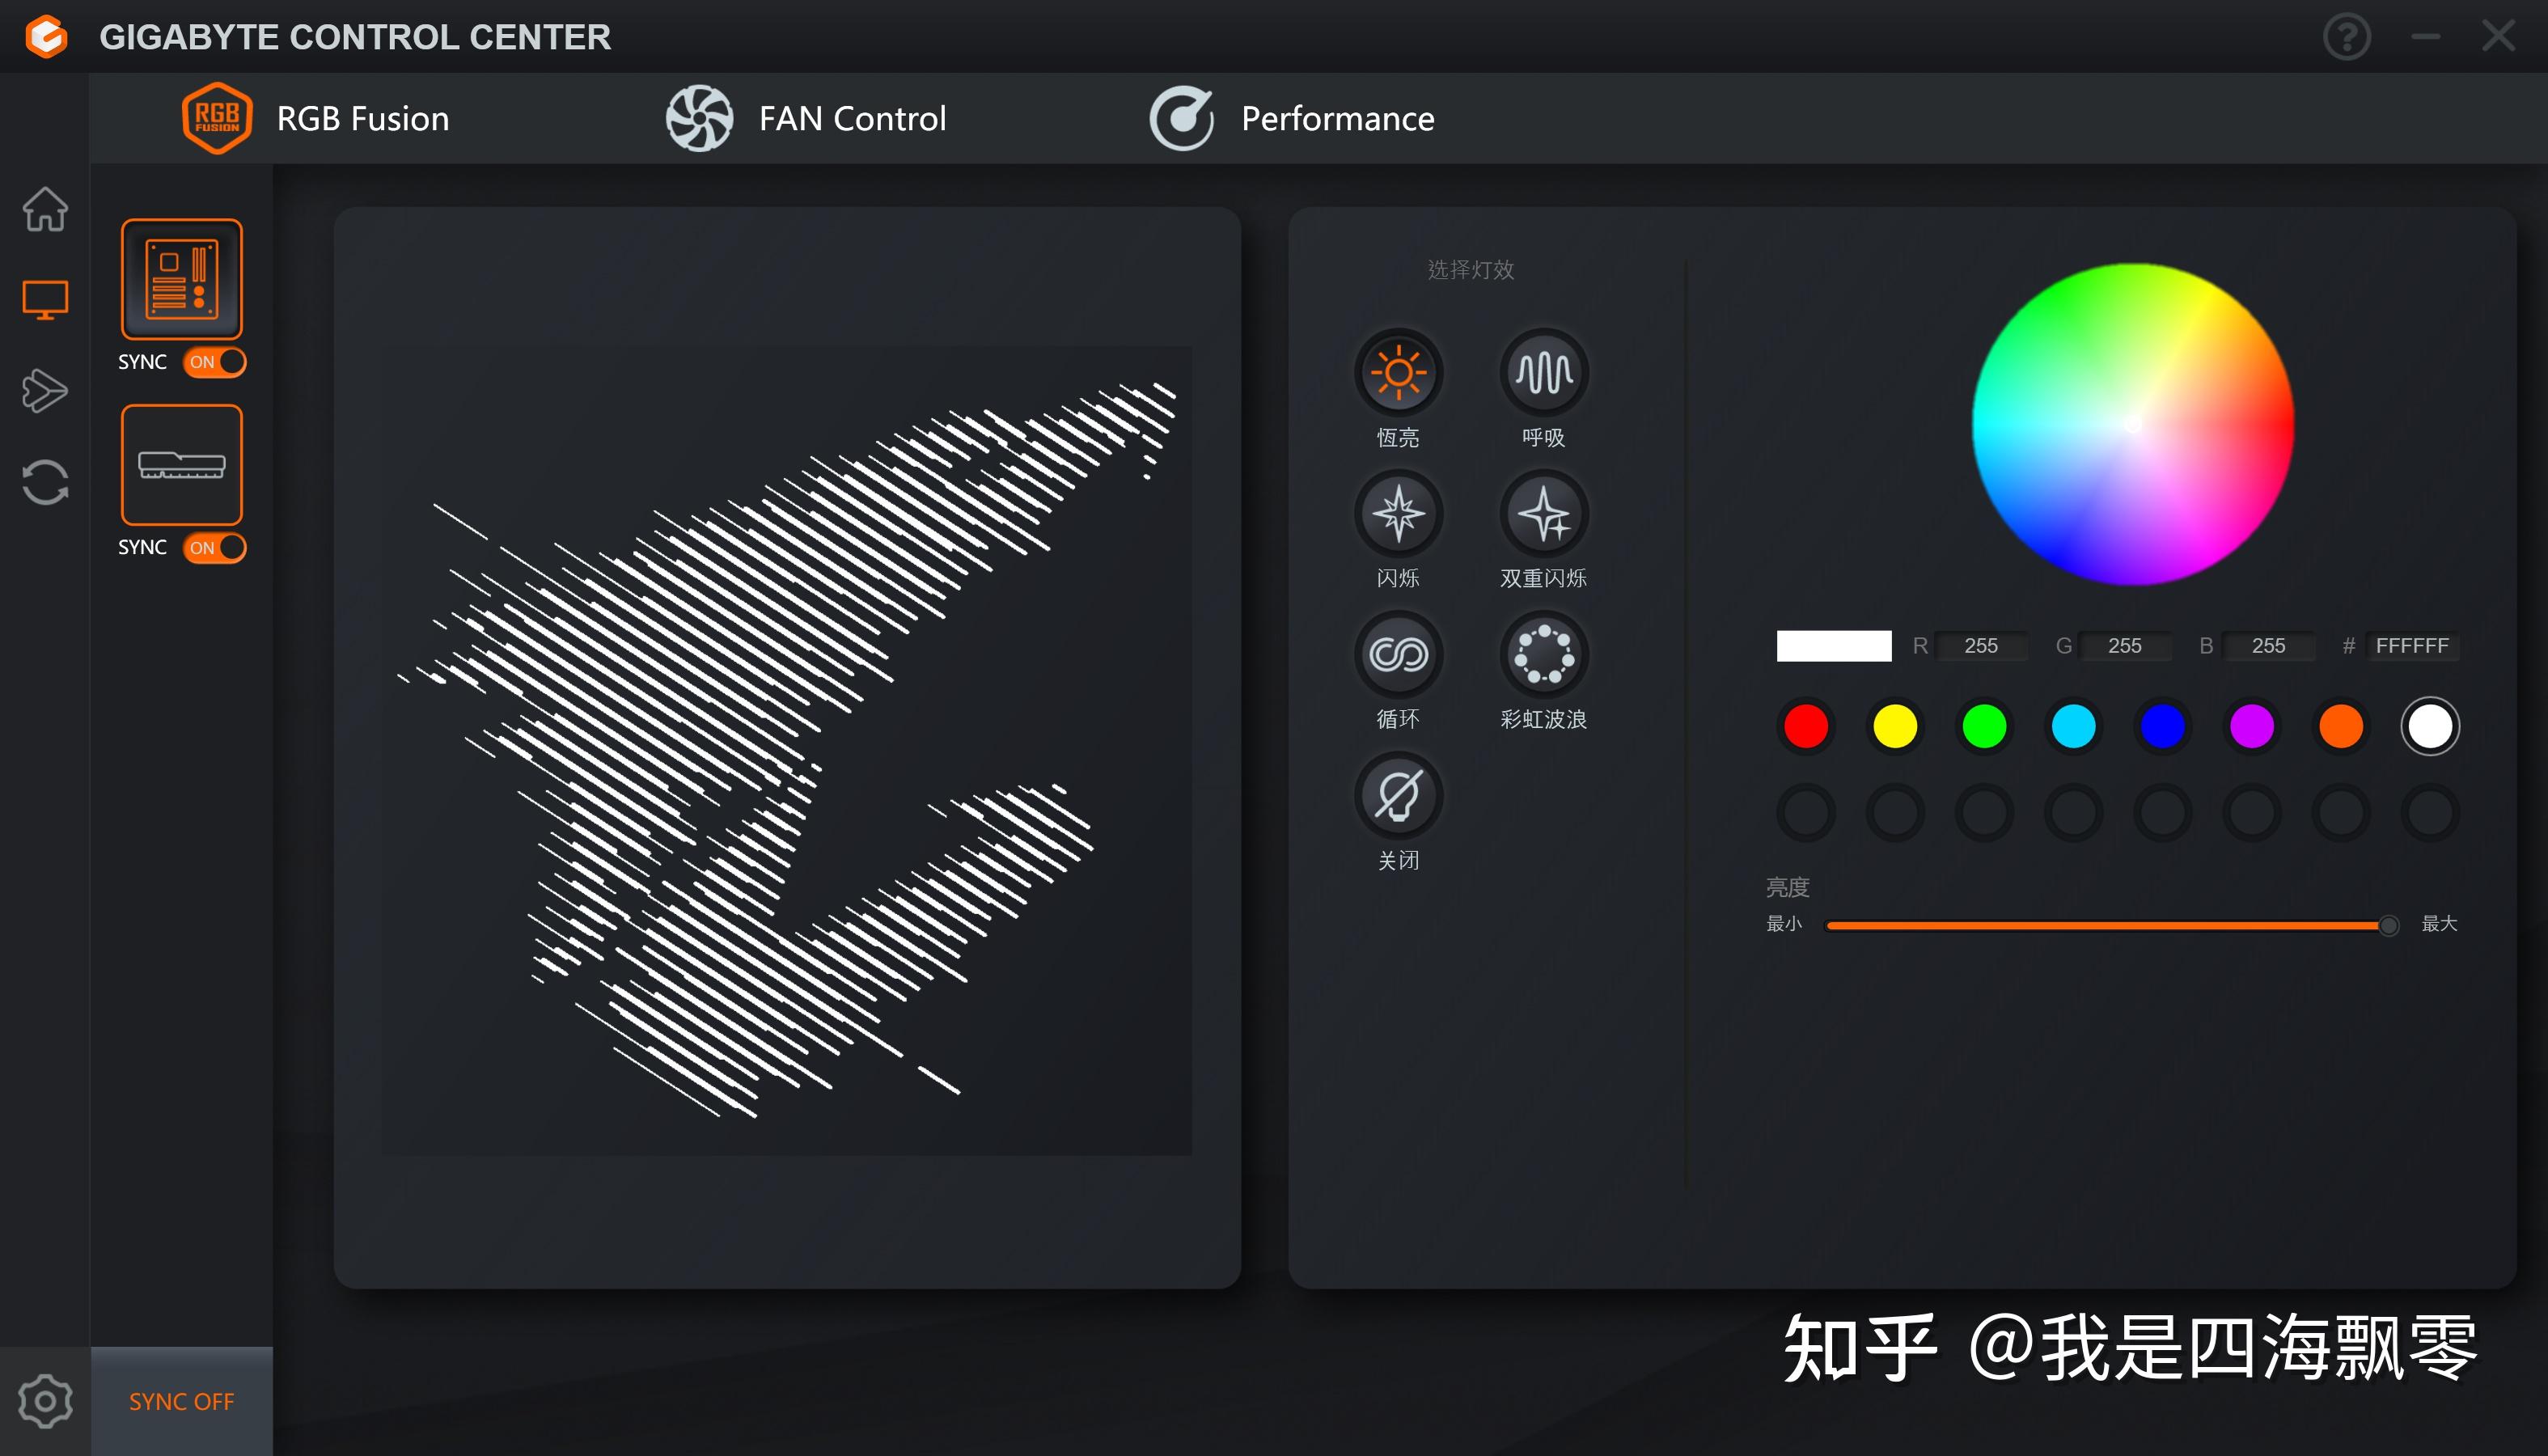Drag the brightness slider to maximum
Viewport: 2548px width, 1456px height.
(2387, 924)
